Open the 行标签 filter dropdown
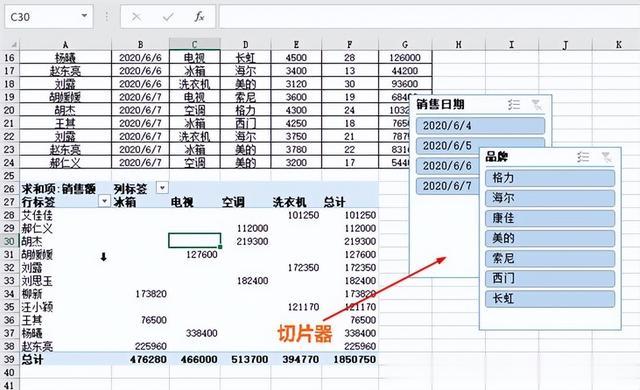Screen dimensions: 640x390 [104, 201]
